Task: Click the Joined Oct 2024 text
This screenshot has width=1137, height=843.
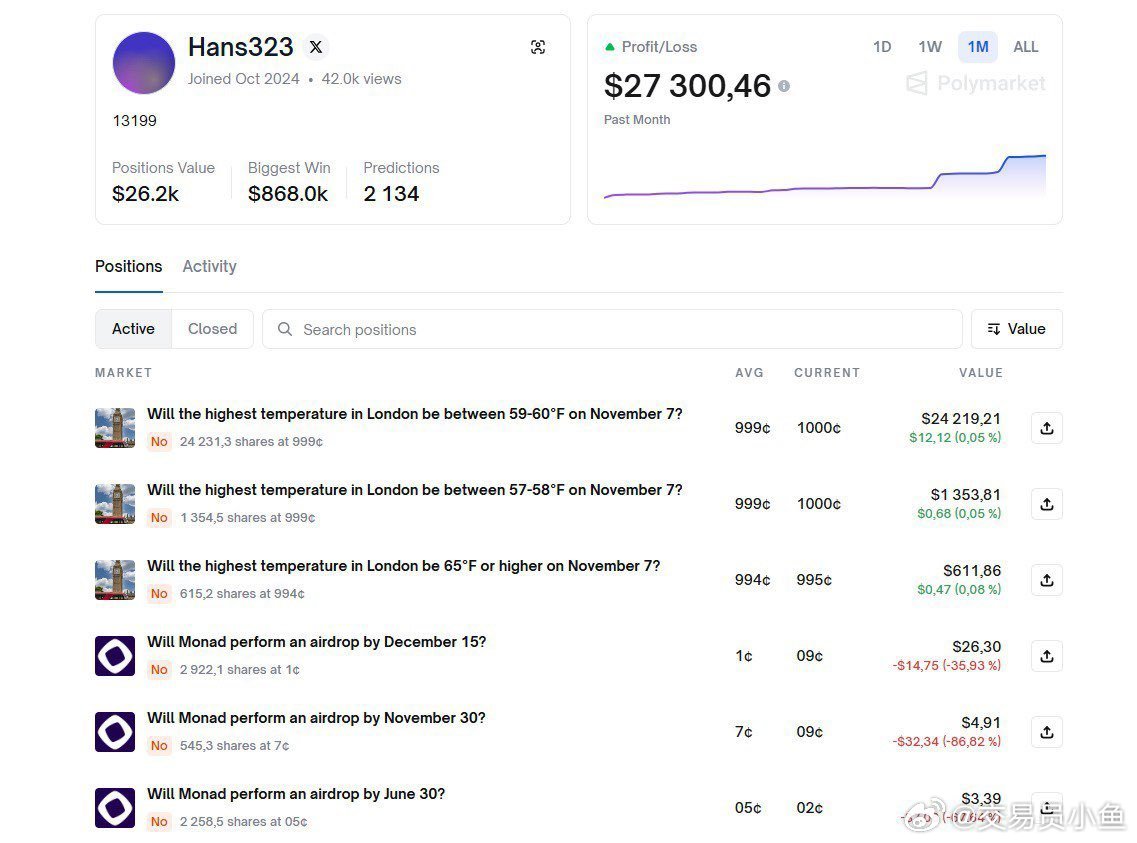Action: click(244, 79)
